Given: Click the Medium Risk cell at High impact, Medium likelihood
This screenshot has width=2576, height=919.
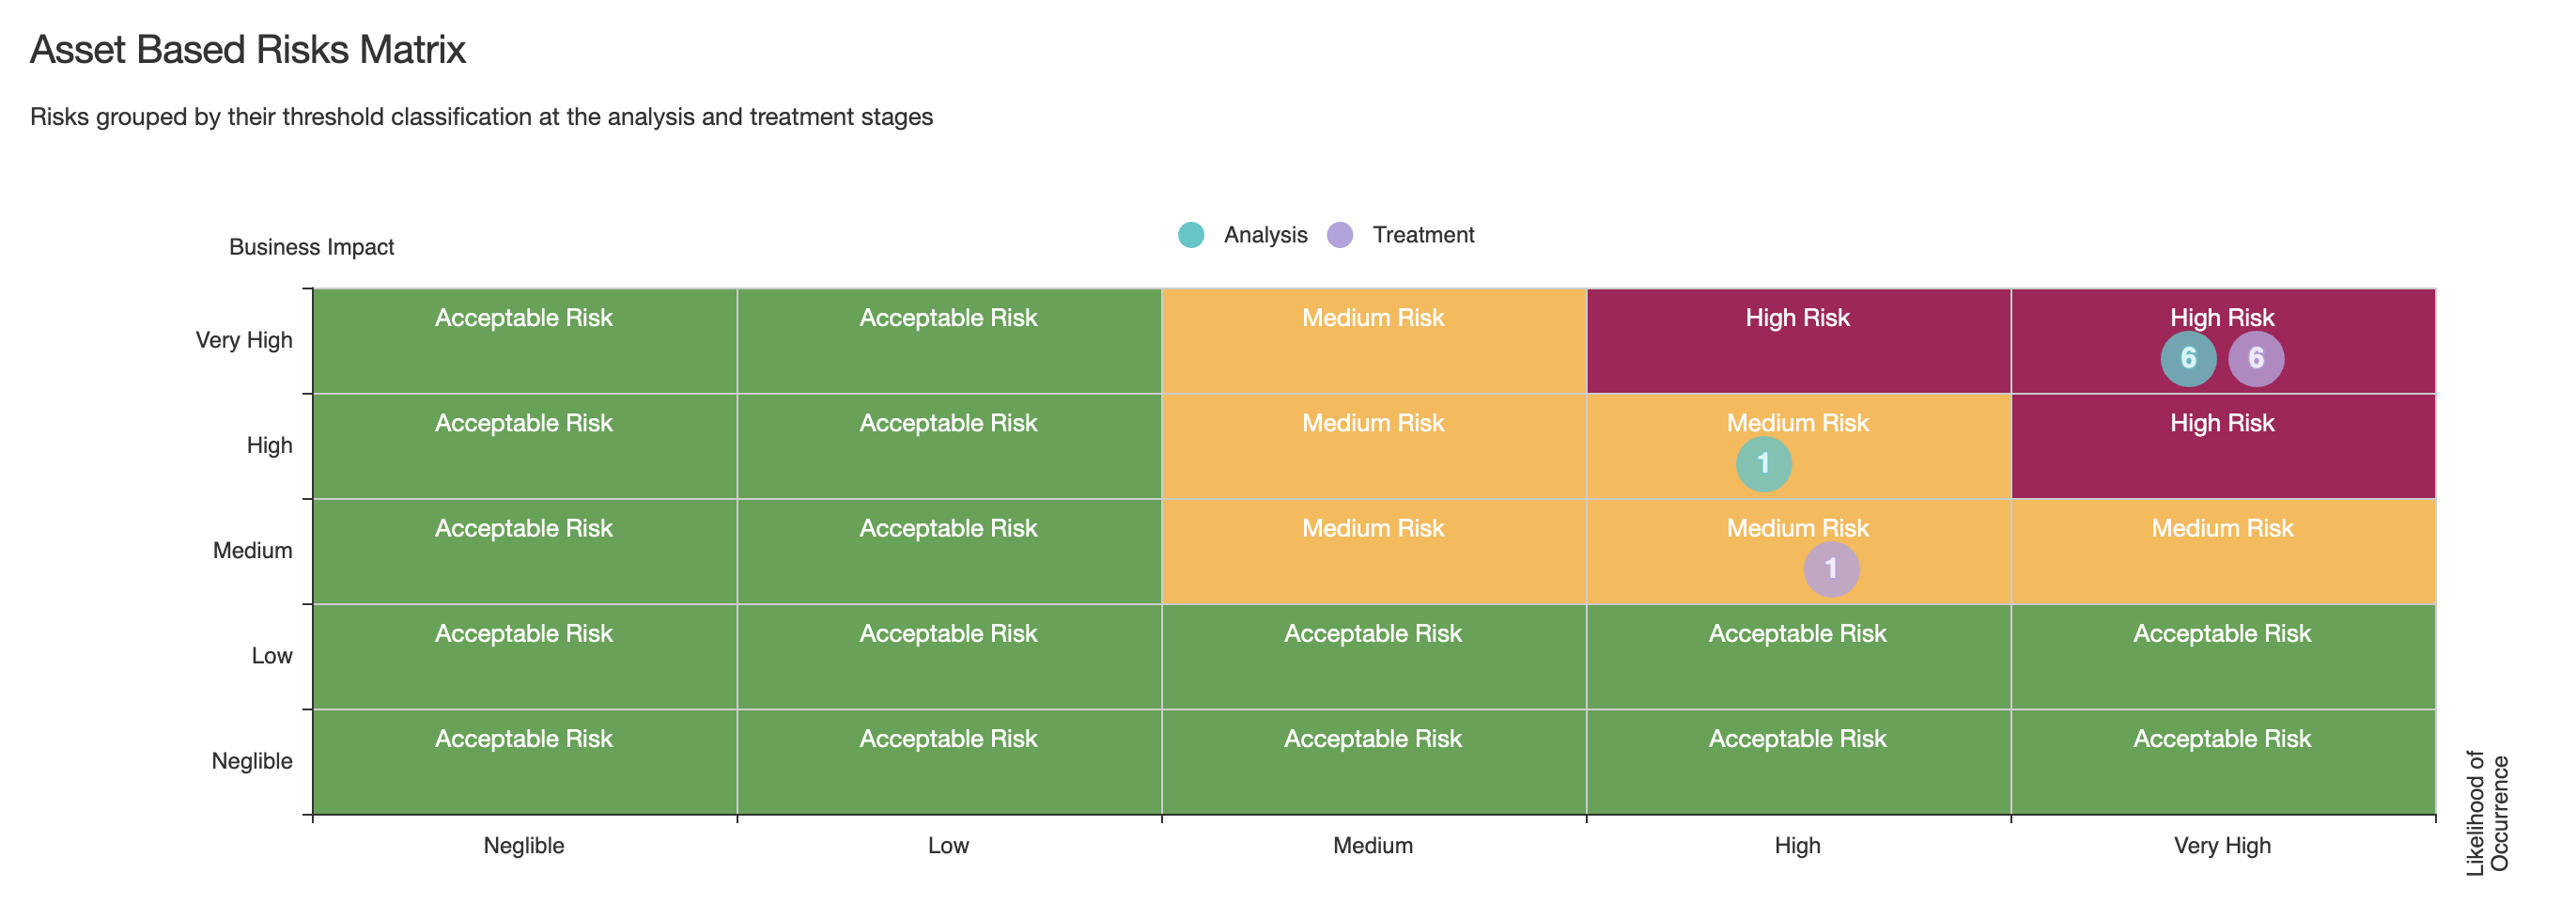Looking at the screenshot, I should pos(1373,446).
